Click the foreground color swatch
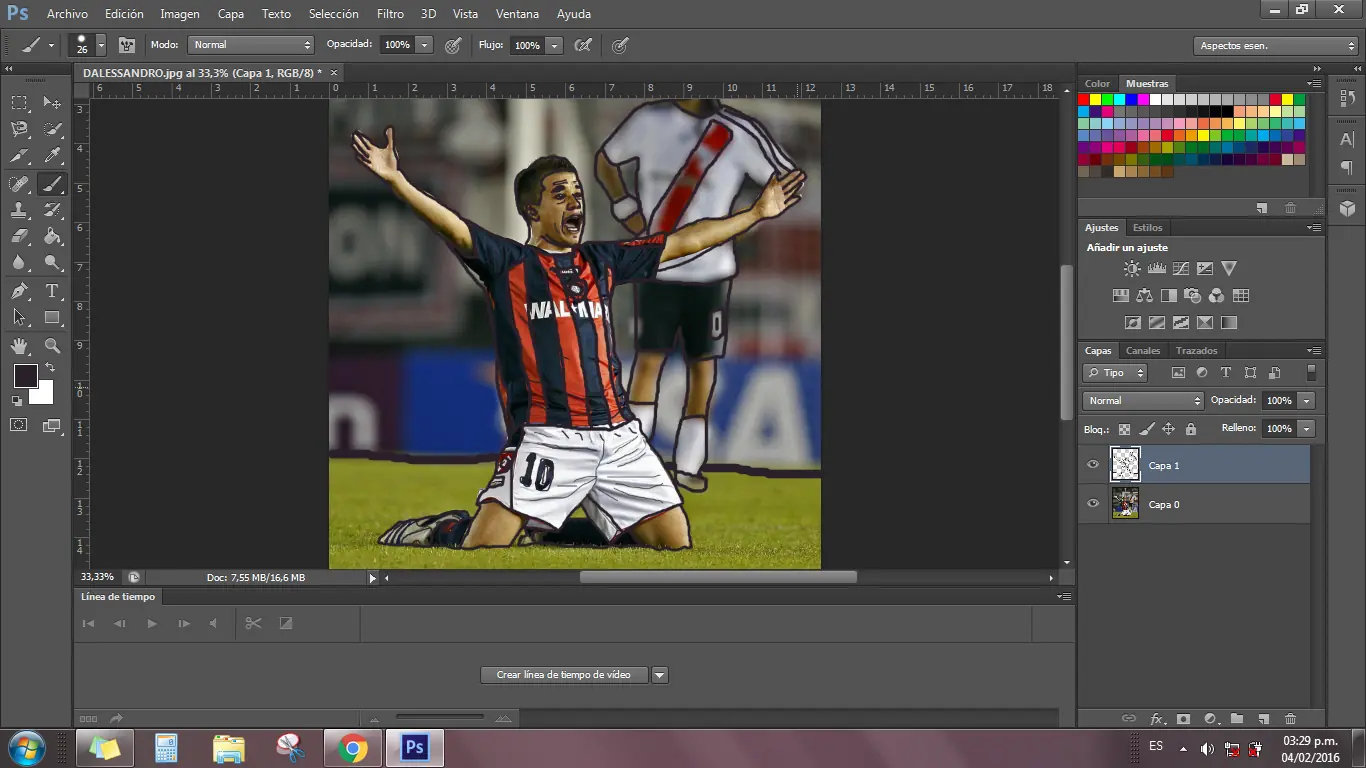Viewport: 1366px width, 768px height. tap(25, 376)
